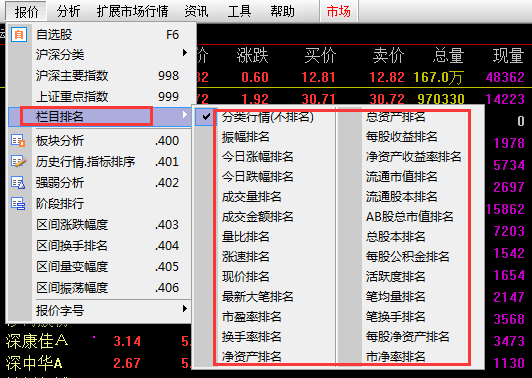Choose 区间振荡幅度 .406 entry
This screenshot has height=378, width=532.
tap(101, 288)
